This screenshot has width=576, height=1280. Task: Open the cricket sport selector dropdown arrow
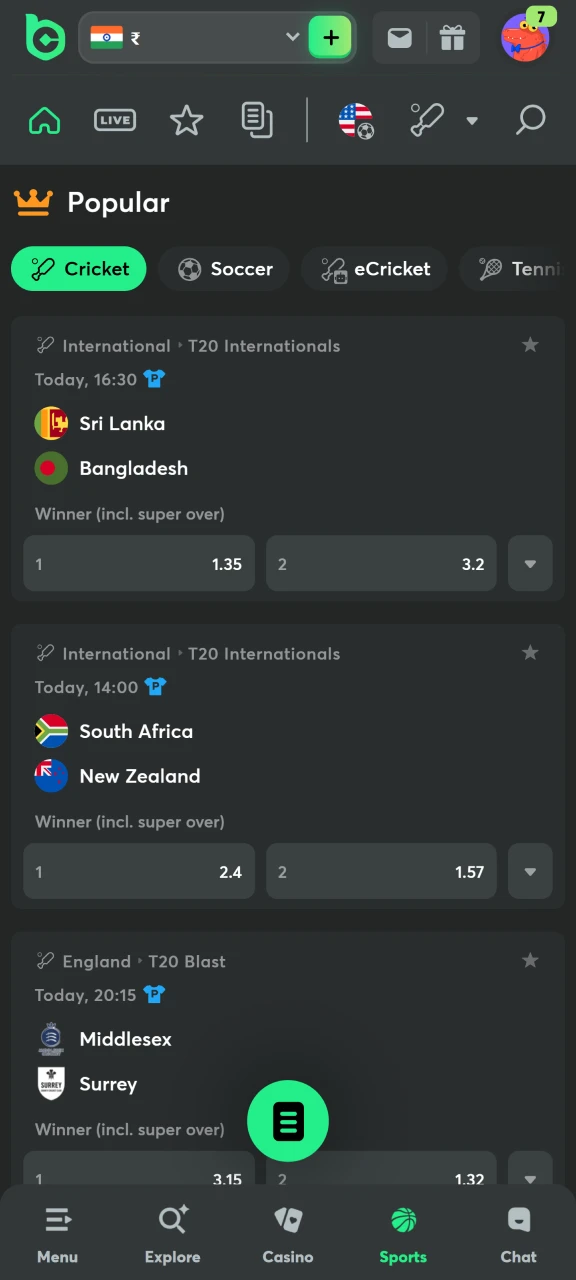pos(472,121)
